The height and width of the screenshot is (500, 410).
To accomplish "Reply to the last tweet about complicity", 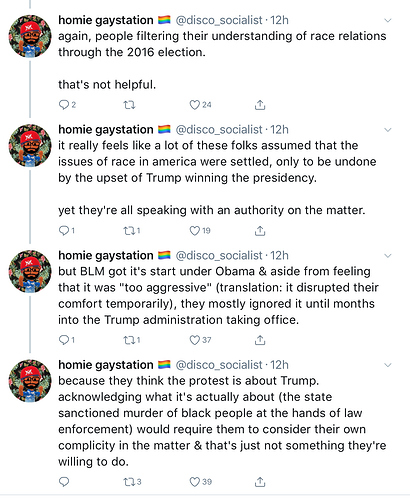I will coord(64,482).
